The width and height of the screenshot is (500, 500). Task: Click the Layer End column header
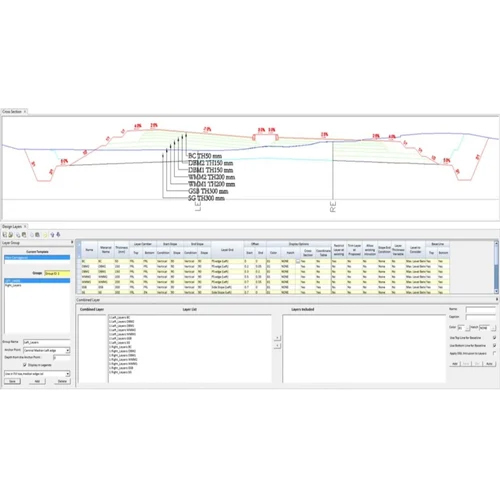coord(227,250)
